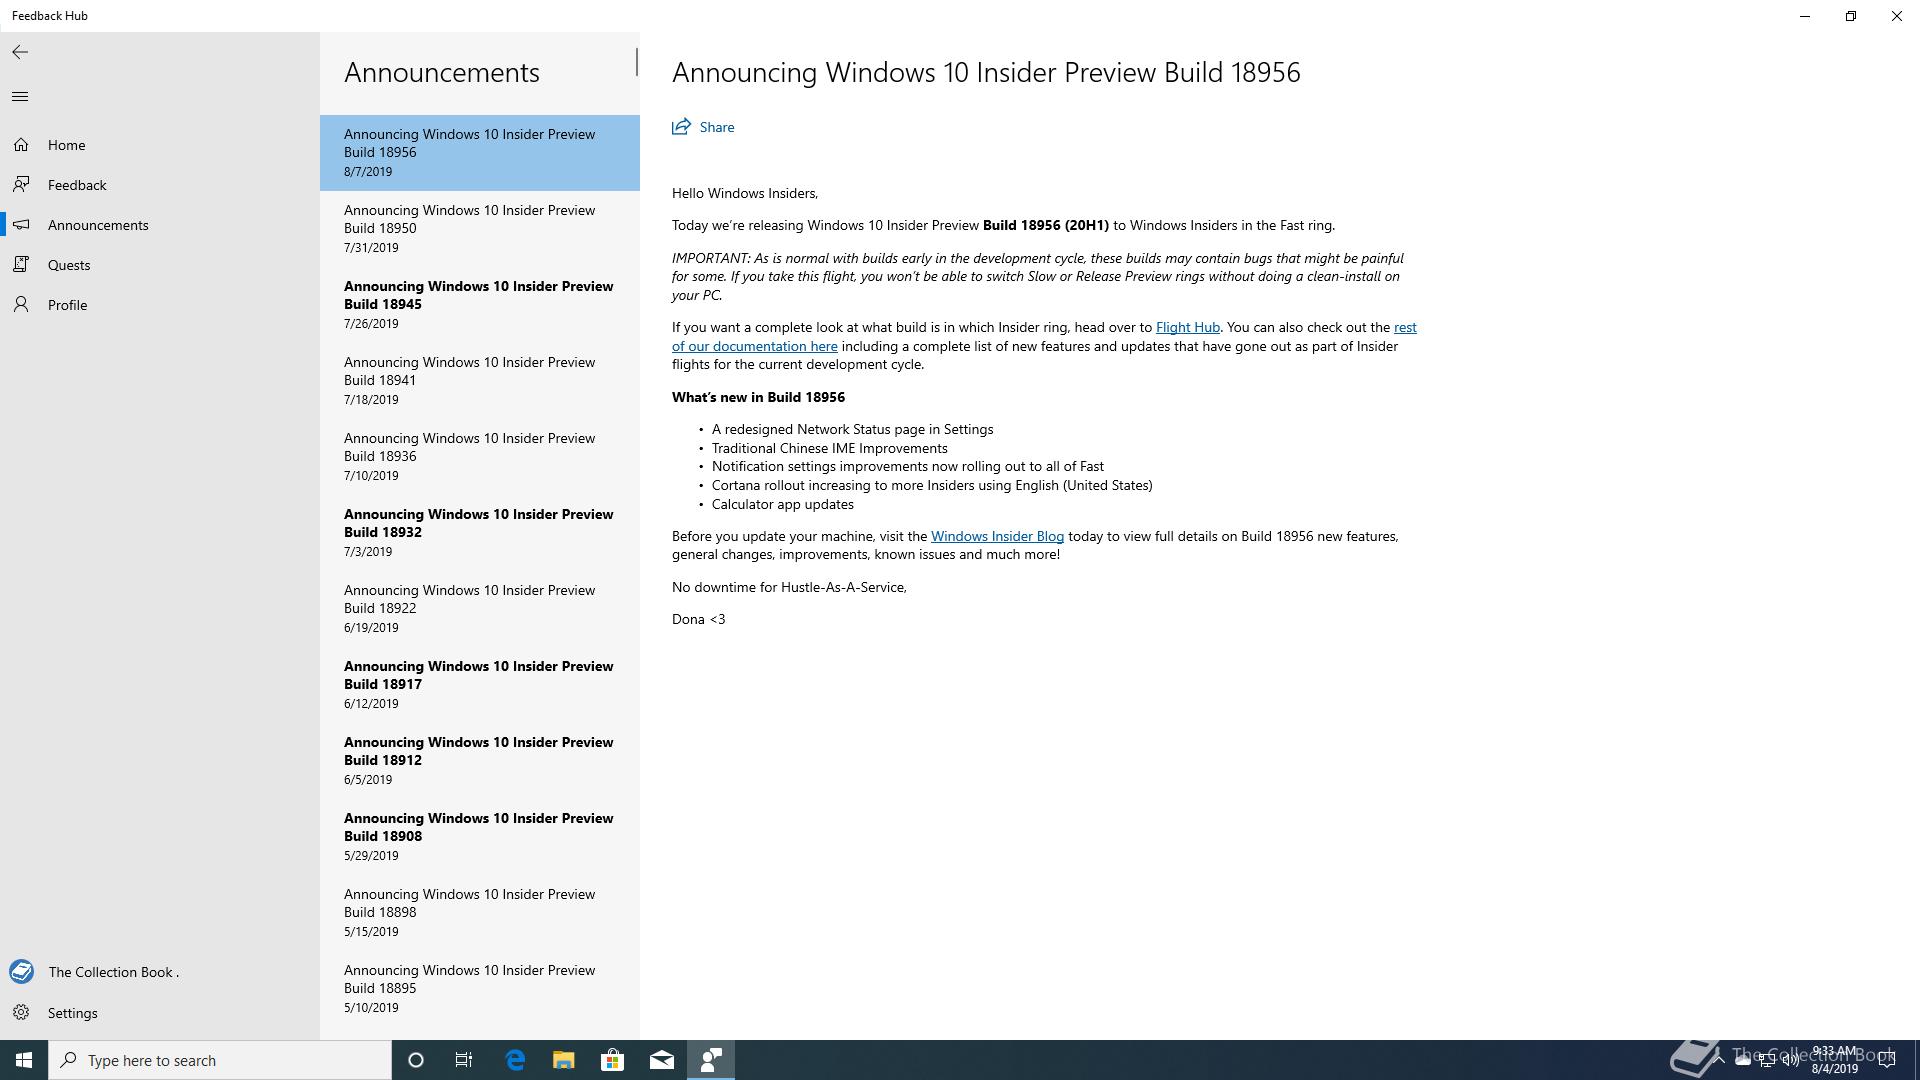The width and height of the screenshot is (1920, 1080).
Task: Open Build 18908 announcement
Action: (480, 837)
